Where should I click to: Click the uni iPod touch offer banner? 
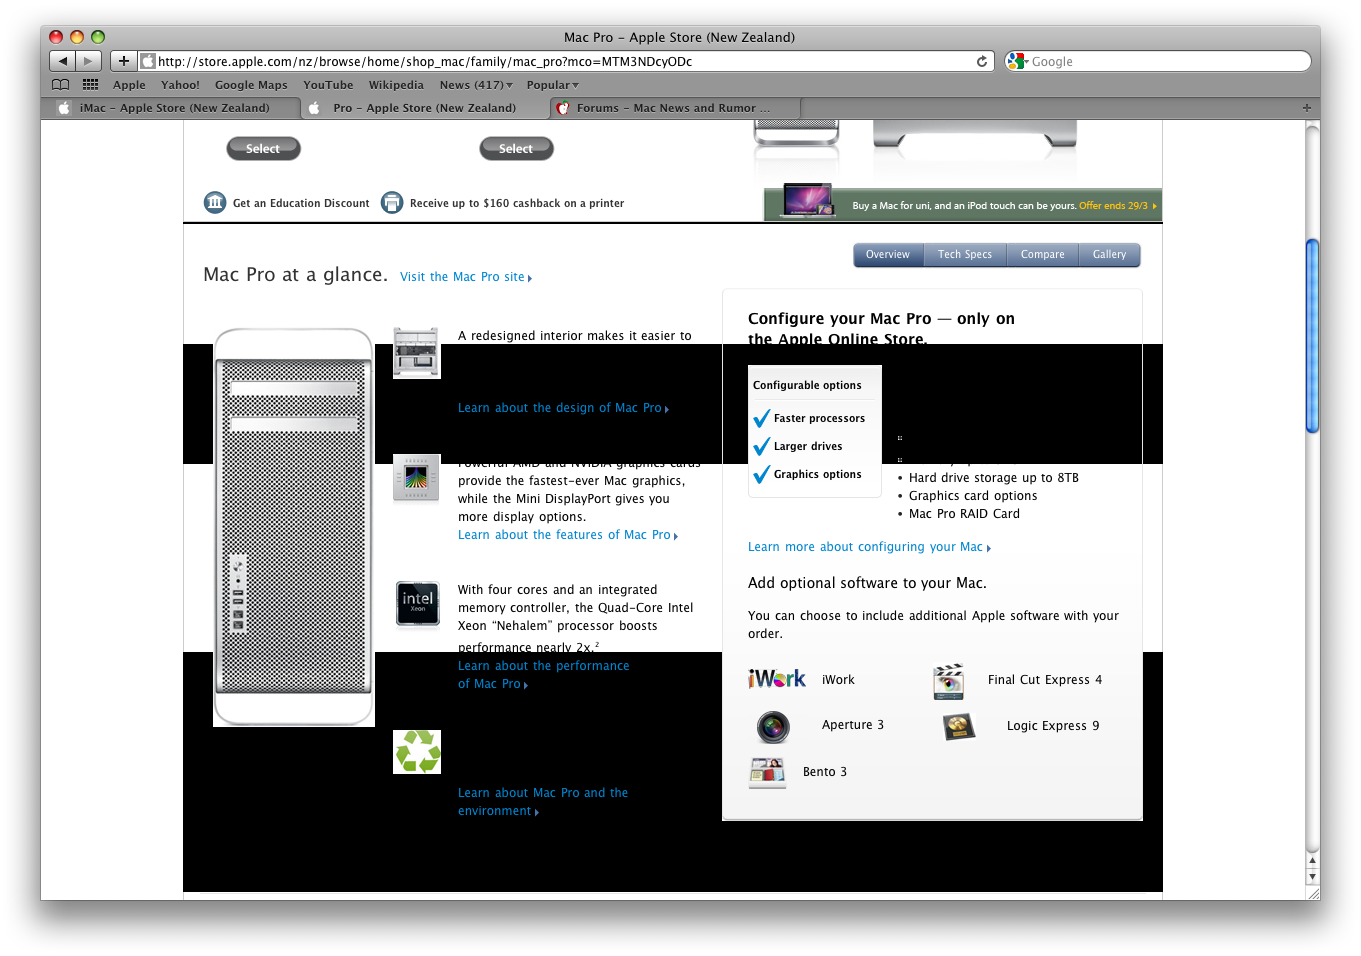pos(962,203)
